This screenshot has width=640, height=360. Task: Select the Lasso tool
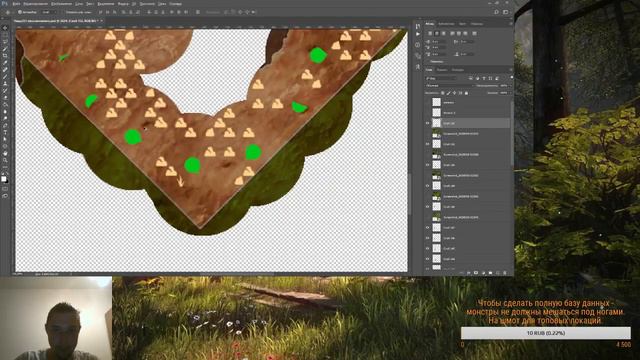5,42
